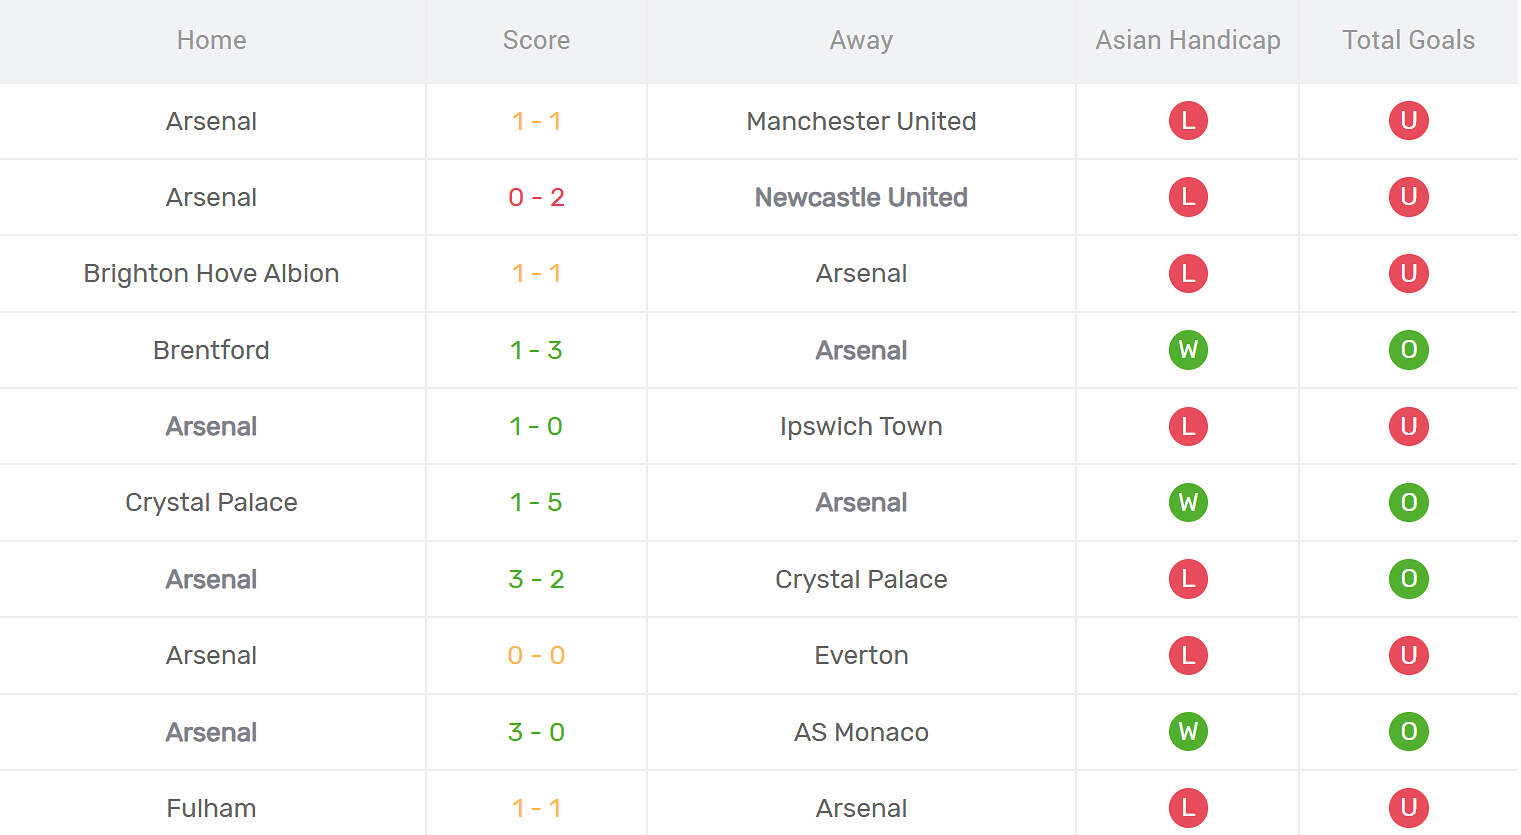Click the Total Goals column header
Viewport: 1521px width, 835px height.
click(x=1408, y=40)
